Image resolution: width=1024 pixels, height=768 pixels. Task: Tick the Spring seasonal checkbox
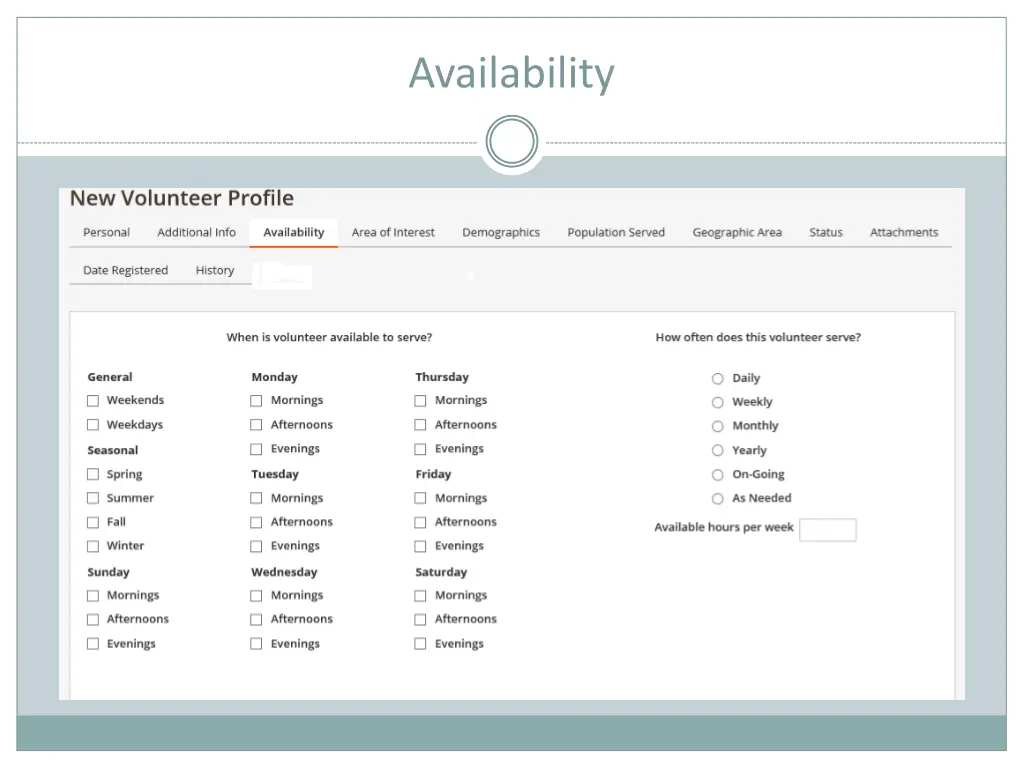coord(93,475)
